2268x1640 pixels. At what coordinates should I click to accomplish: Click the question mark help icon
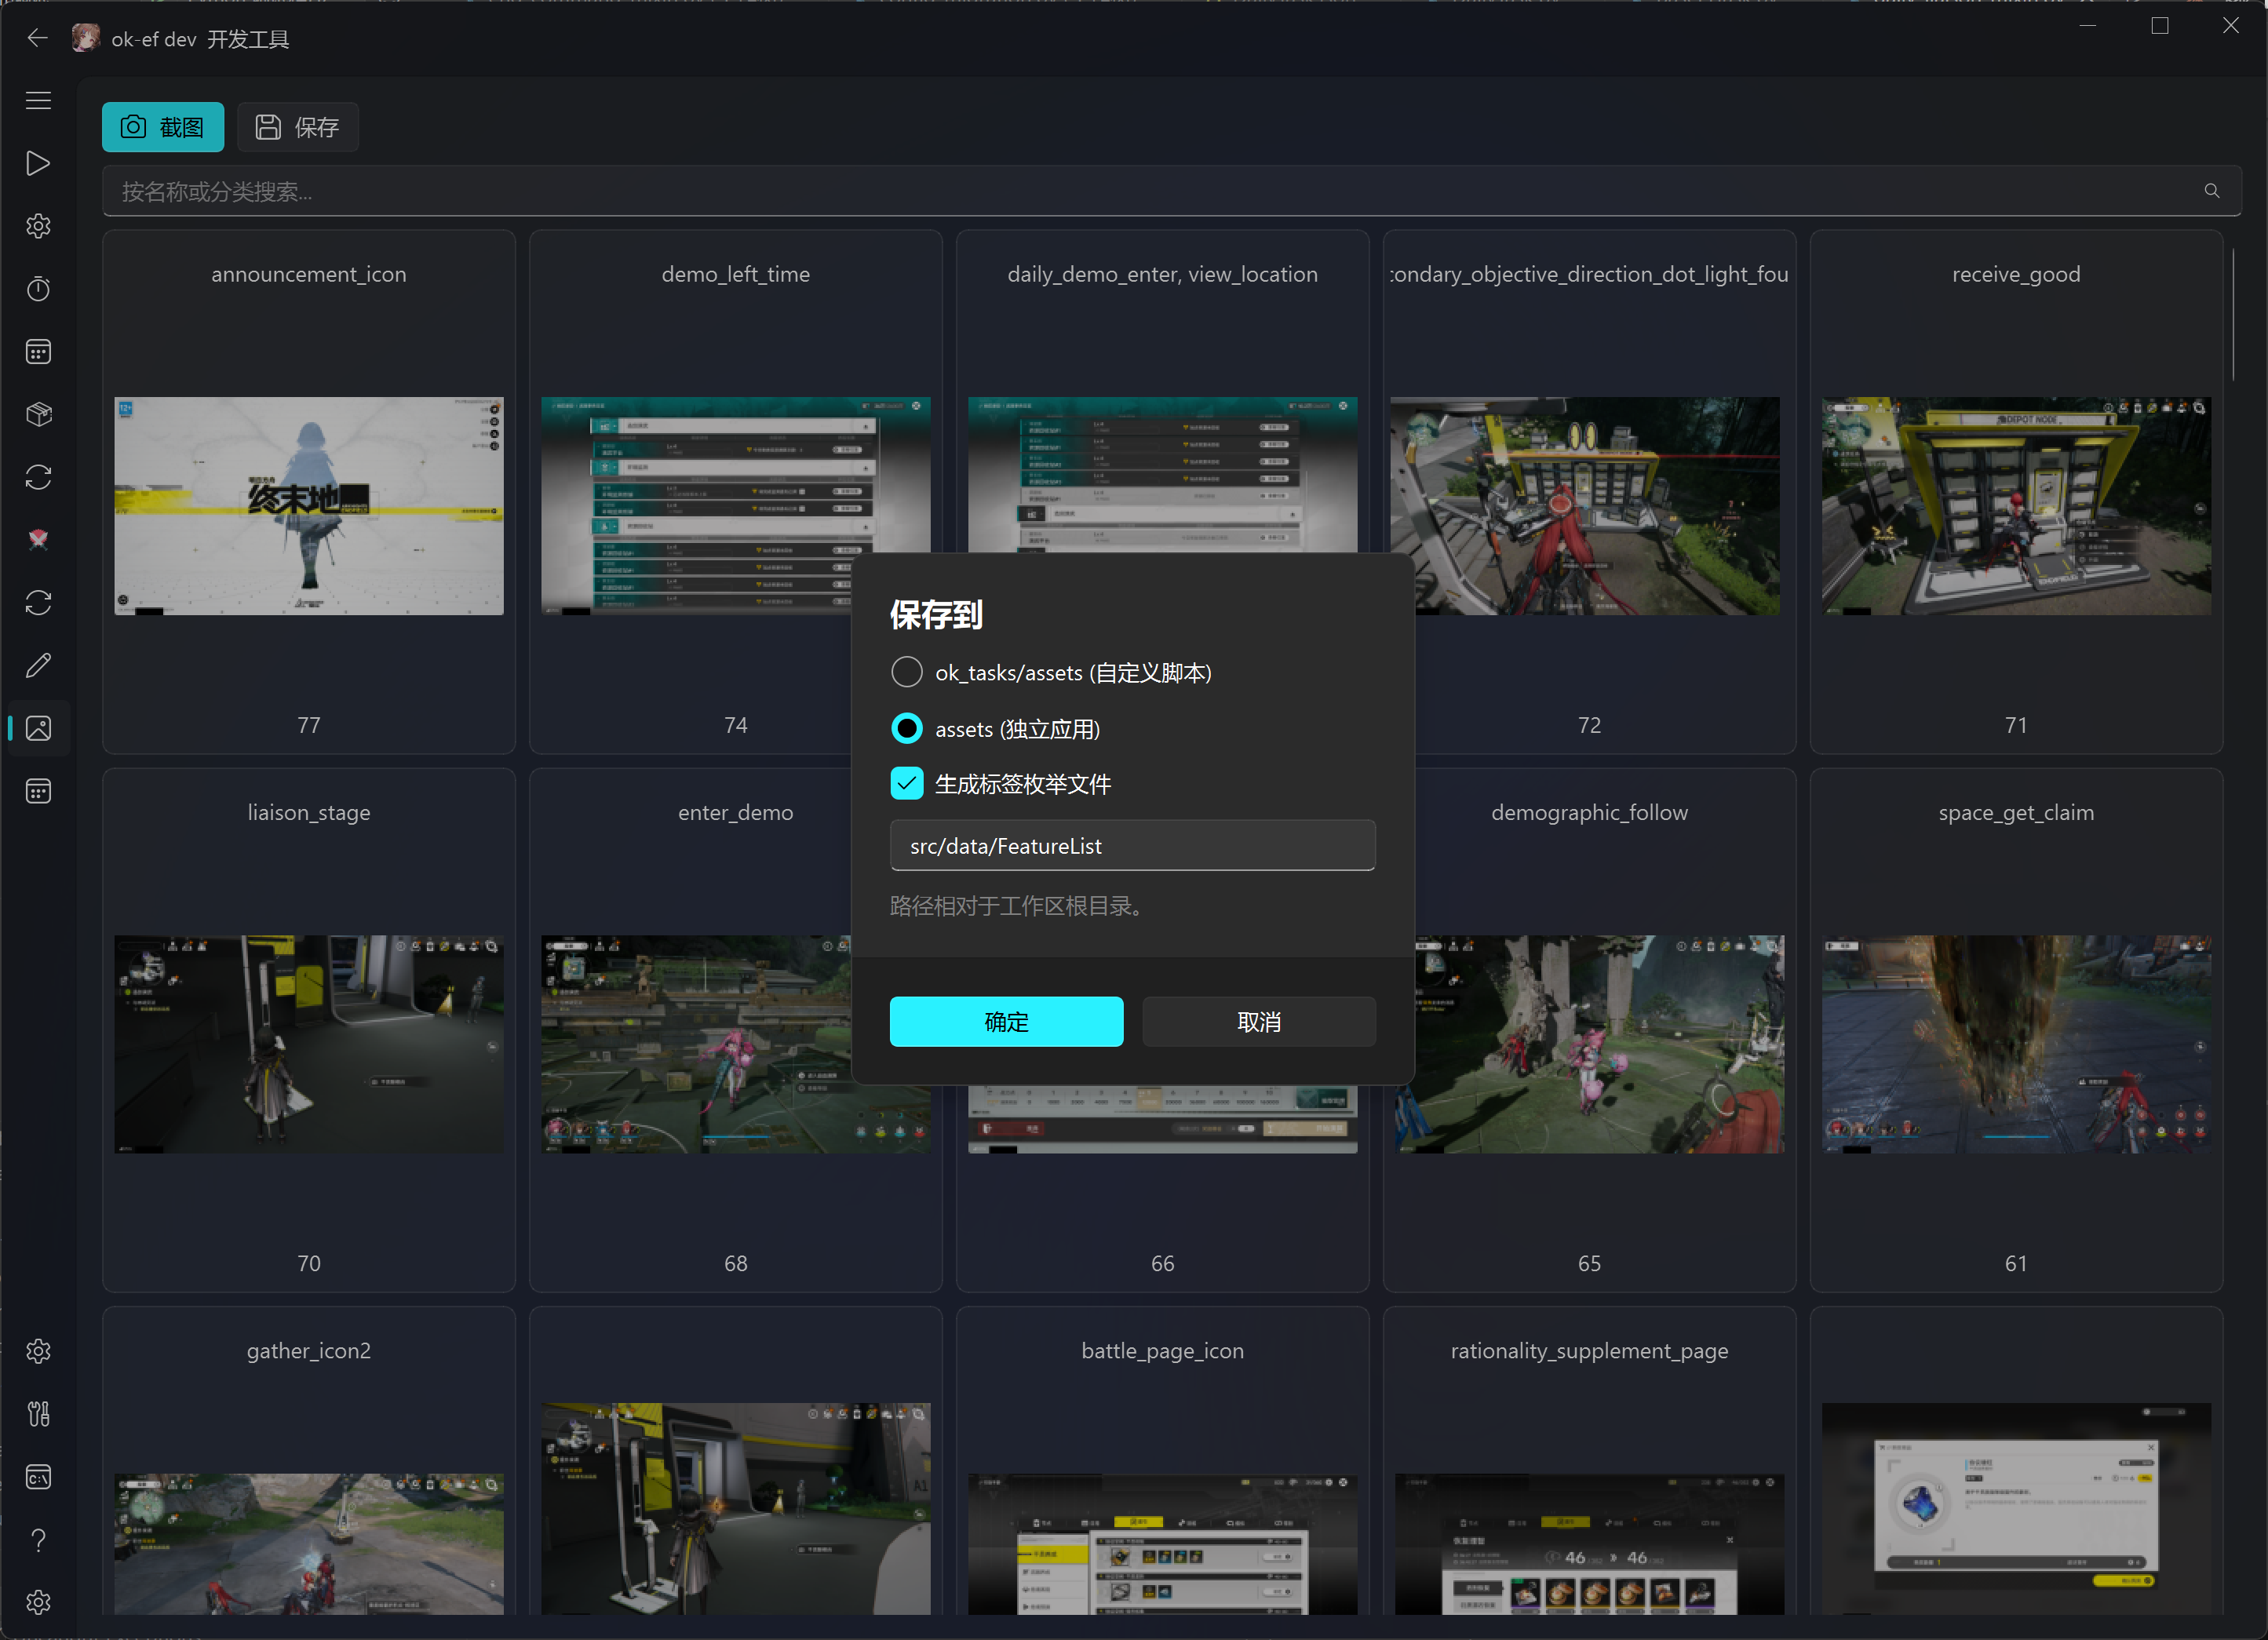[x=38, y=1540]
